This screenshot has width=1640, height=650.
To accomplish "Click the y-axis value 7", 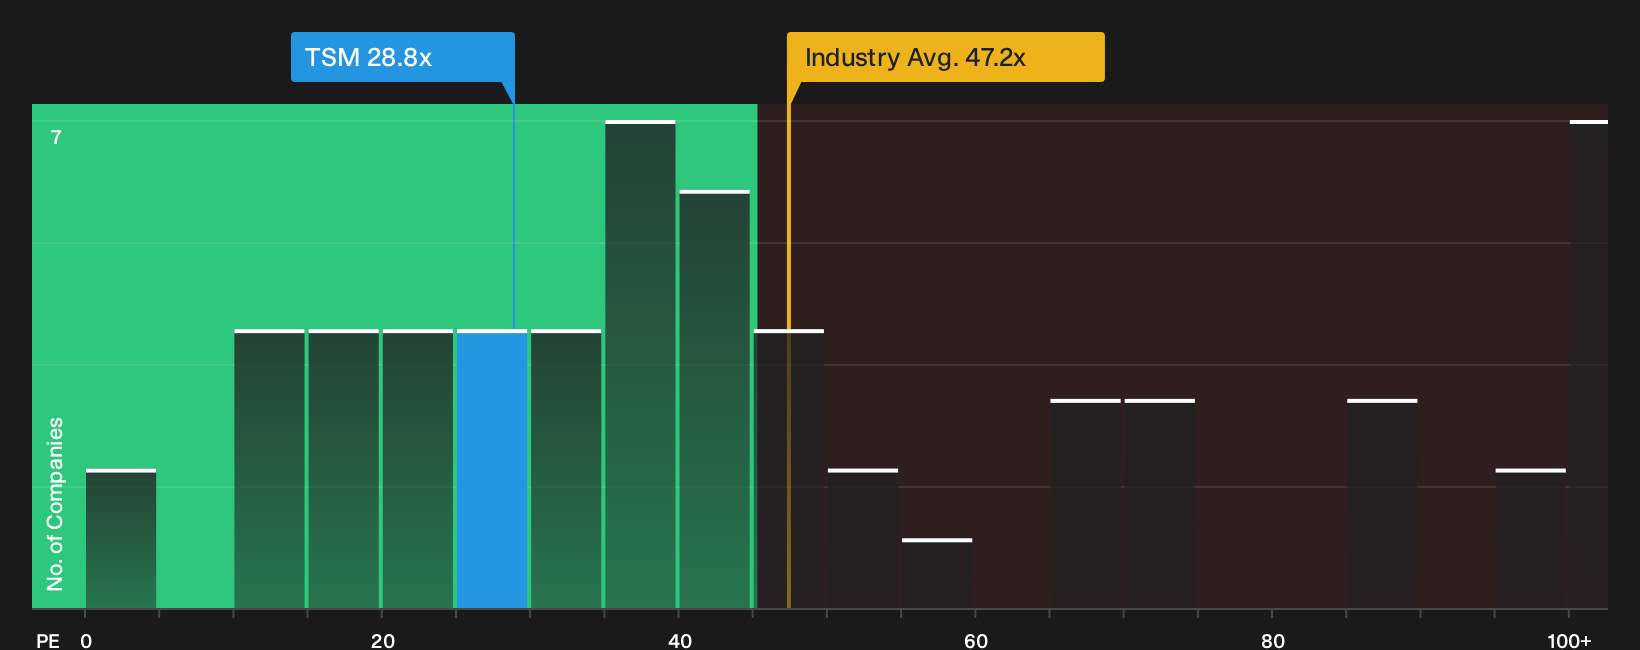I will (56, 137).
